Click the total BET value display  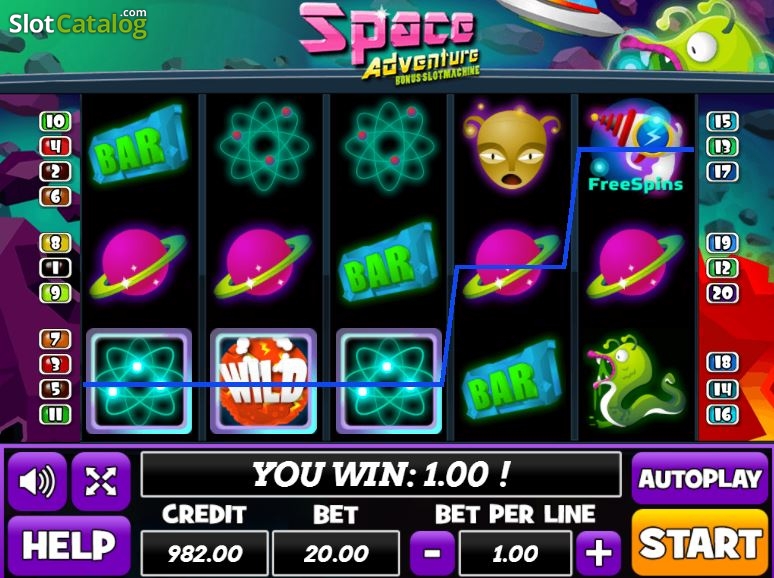336,553
